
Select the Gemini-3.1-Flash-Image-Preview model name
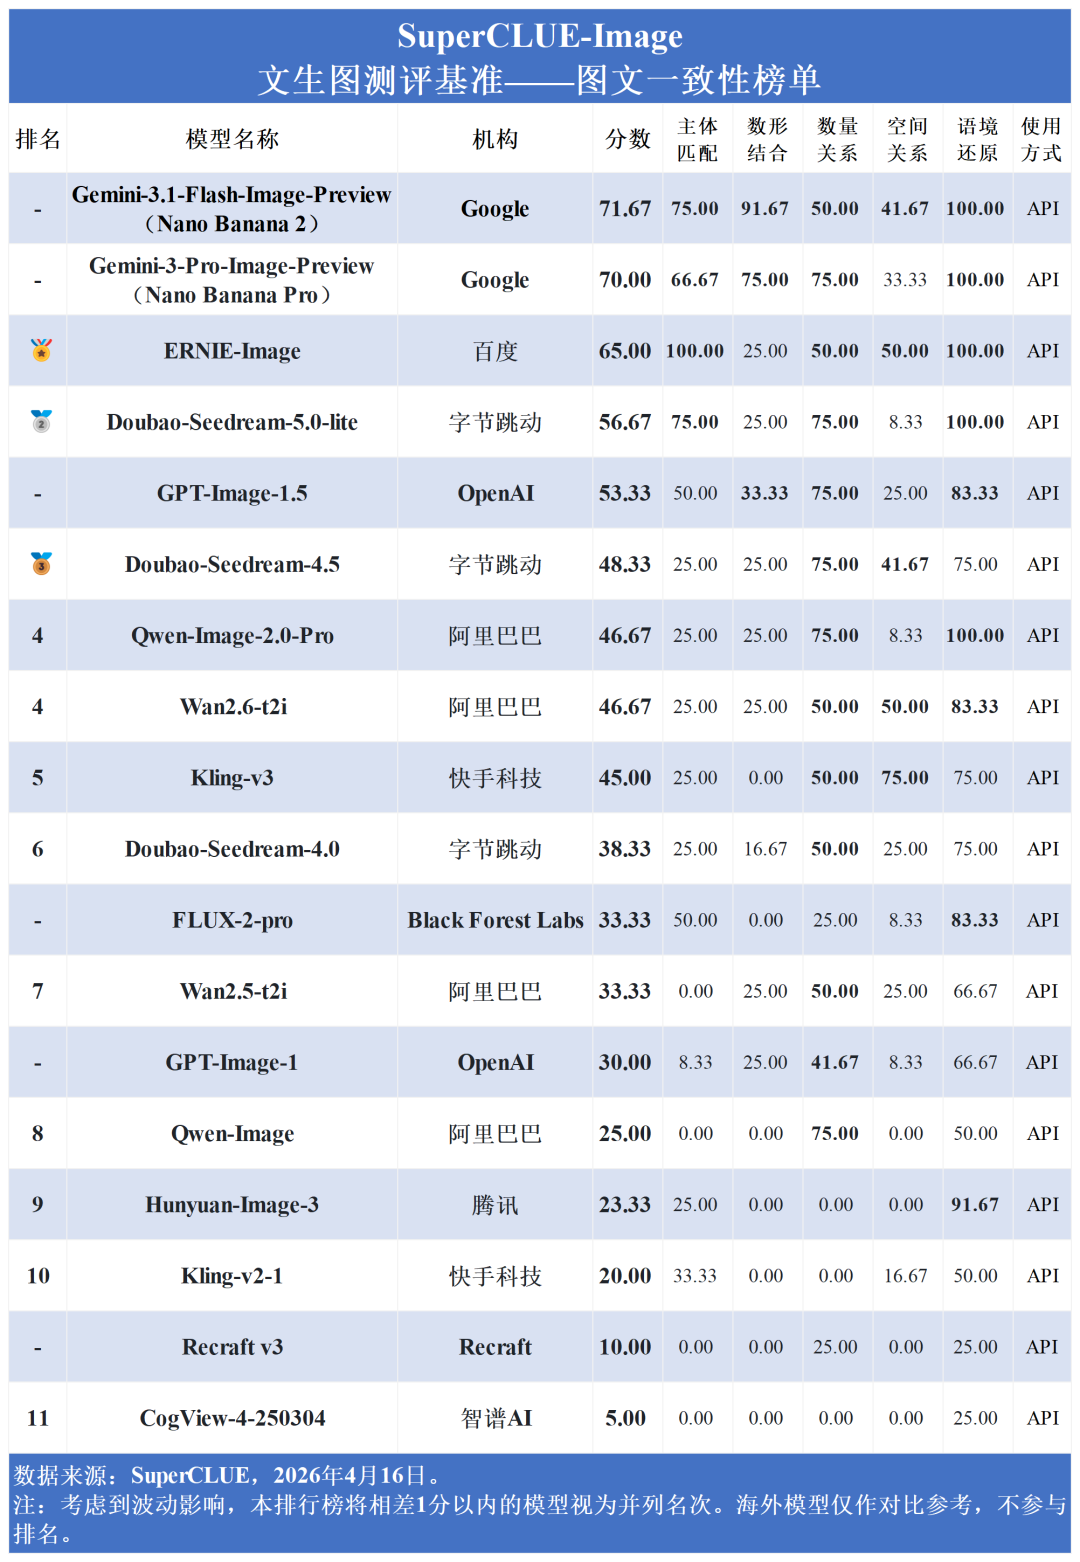pyautogui.click(x=231, y=195)
